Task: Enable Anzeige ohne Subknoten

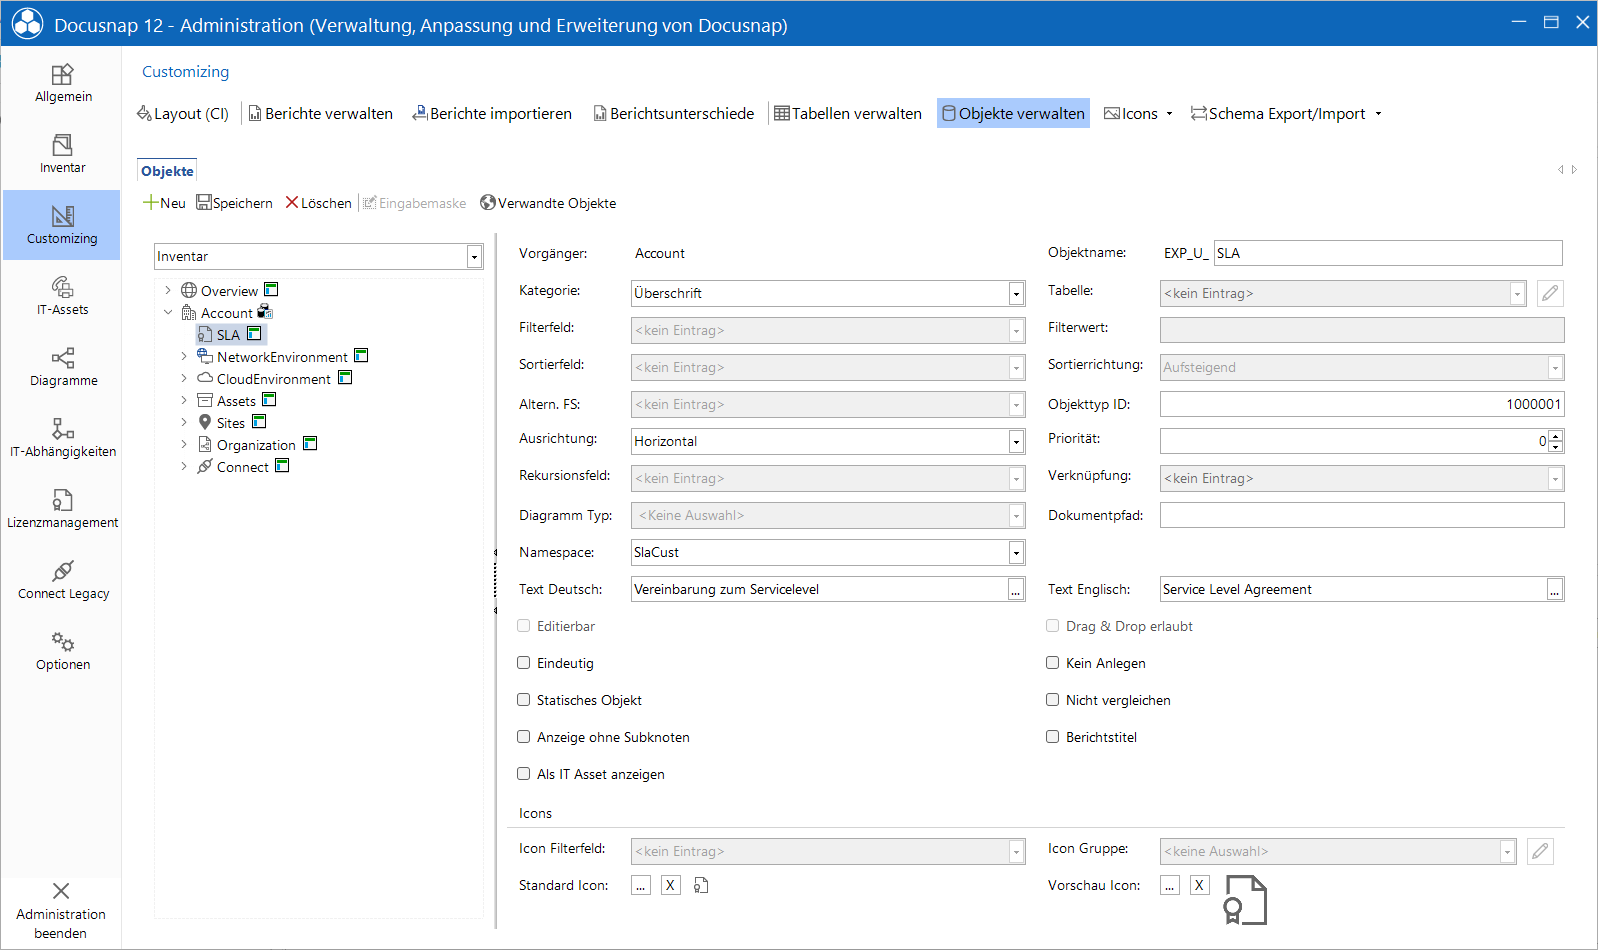Action: [x=523, y=737]
